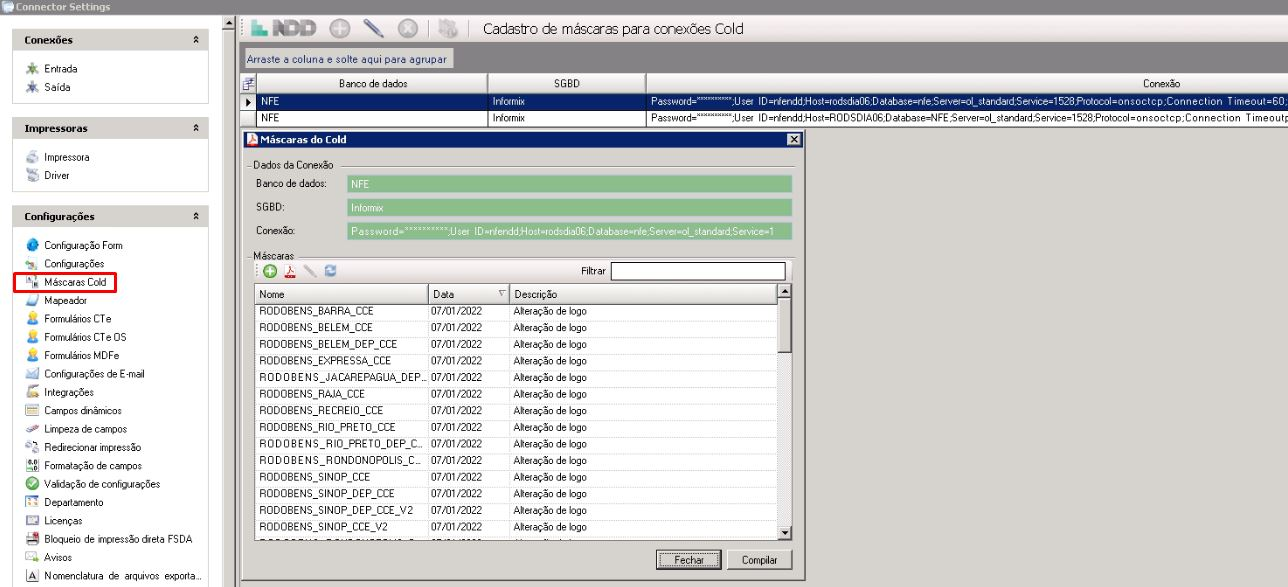Click the red PDF icon in Máscaras toolbar
This screenshot has height=587, width=1288.
click(290, 271)
